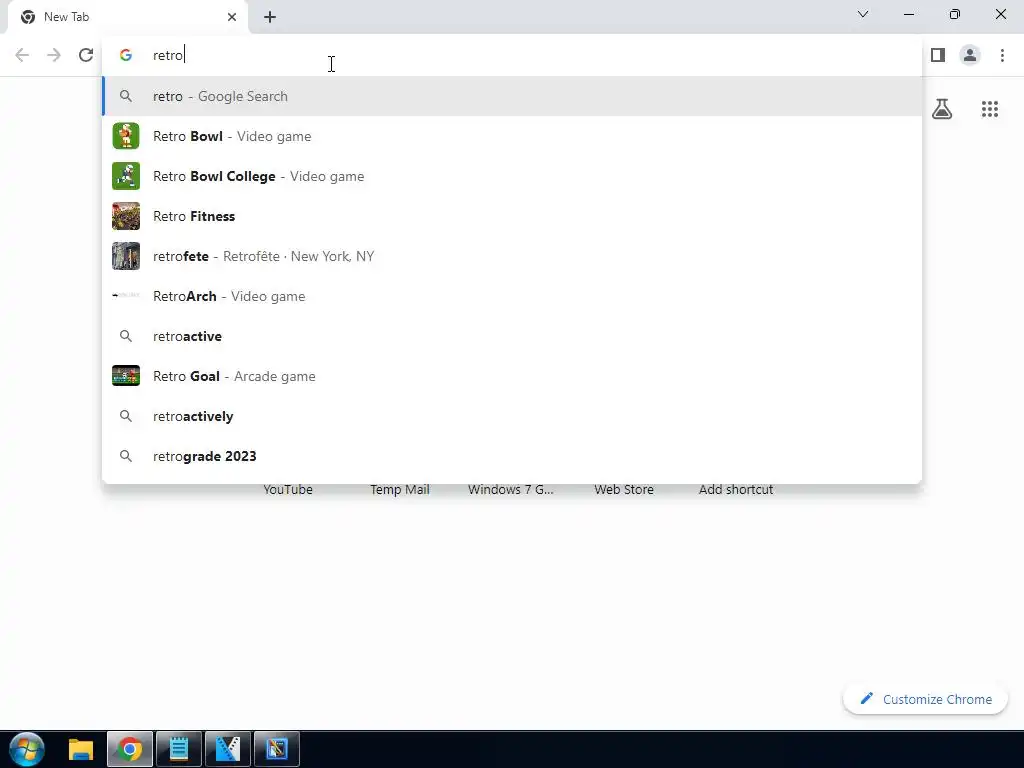Click Add shortcut

pyautogui.click(x=736, y=489)
